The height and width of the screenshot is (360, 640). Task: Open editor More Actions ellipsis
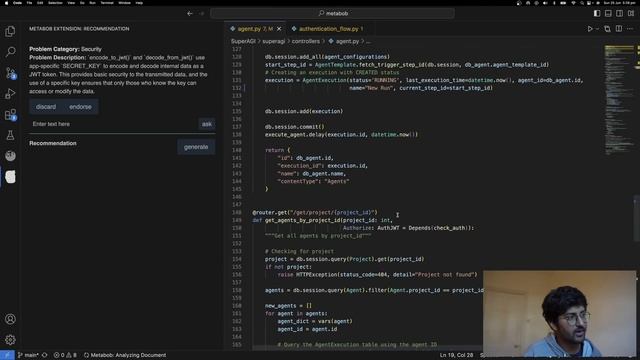click(x=630, y=29)
